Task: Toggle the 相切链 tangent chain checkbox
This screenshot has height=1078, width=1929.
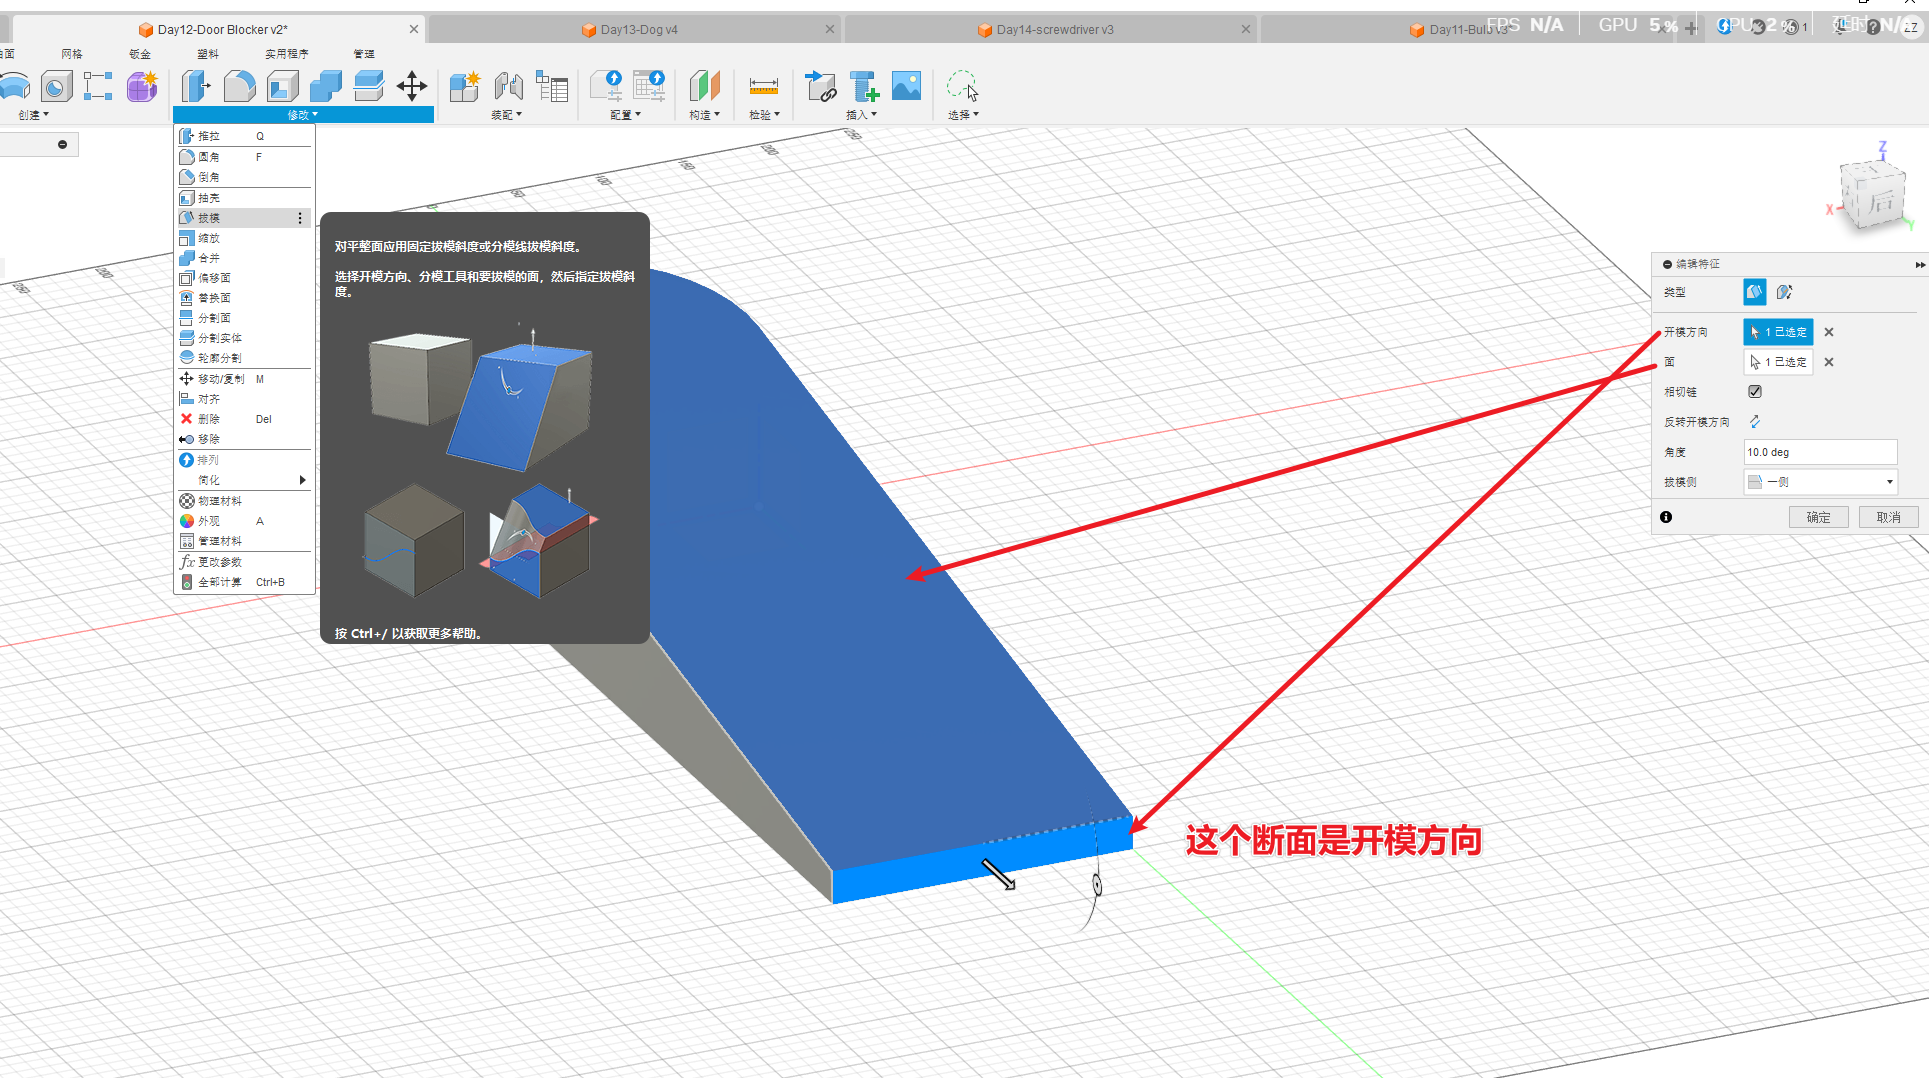Action: point(1755,392)
